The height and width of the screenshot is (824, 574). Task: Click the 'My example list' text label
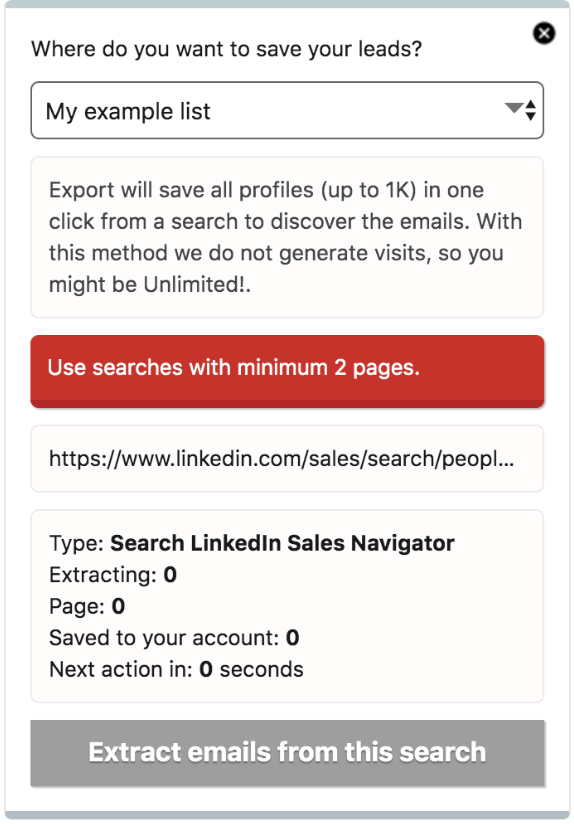128,111
